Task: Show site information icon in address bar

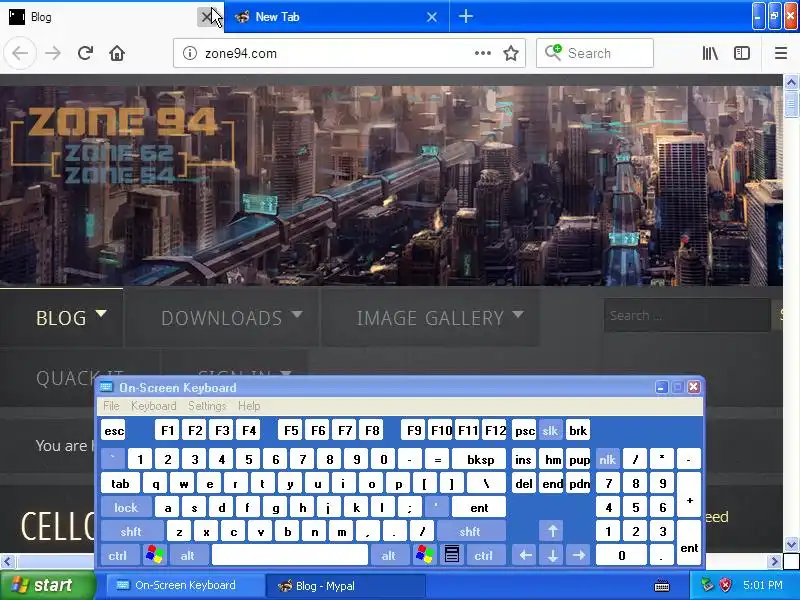Action: coord(190,53)
